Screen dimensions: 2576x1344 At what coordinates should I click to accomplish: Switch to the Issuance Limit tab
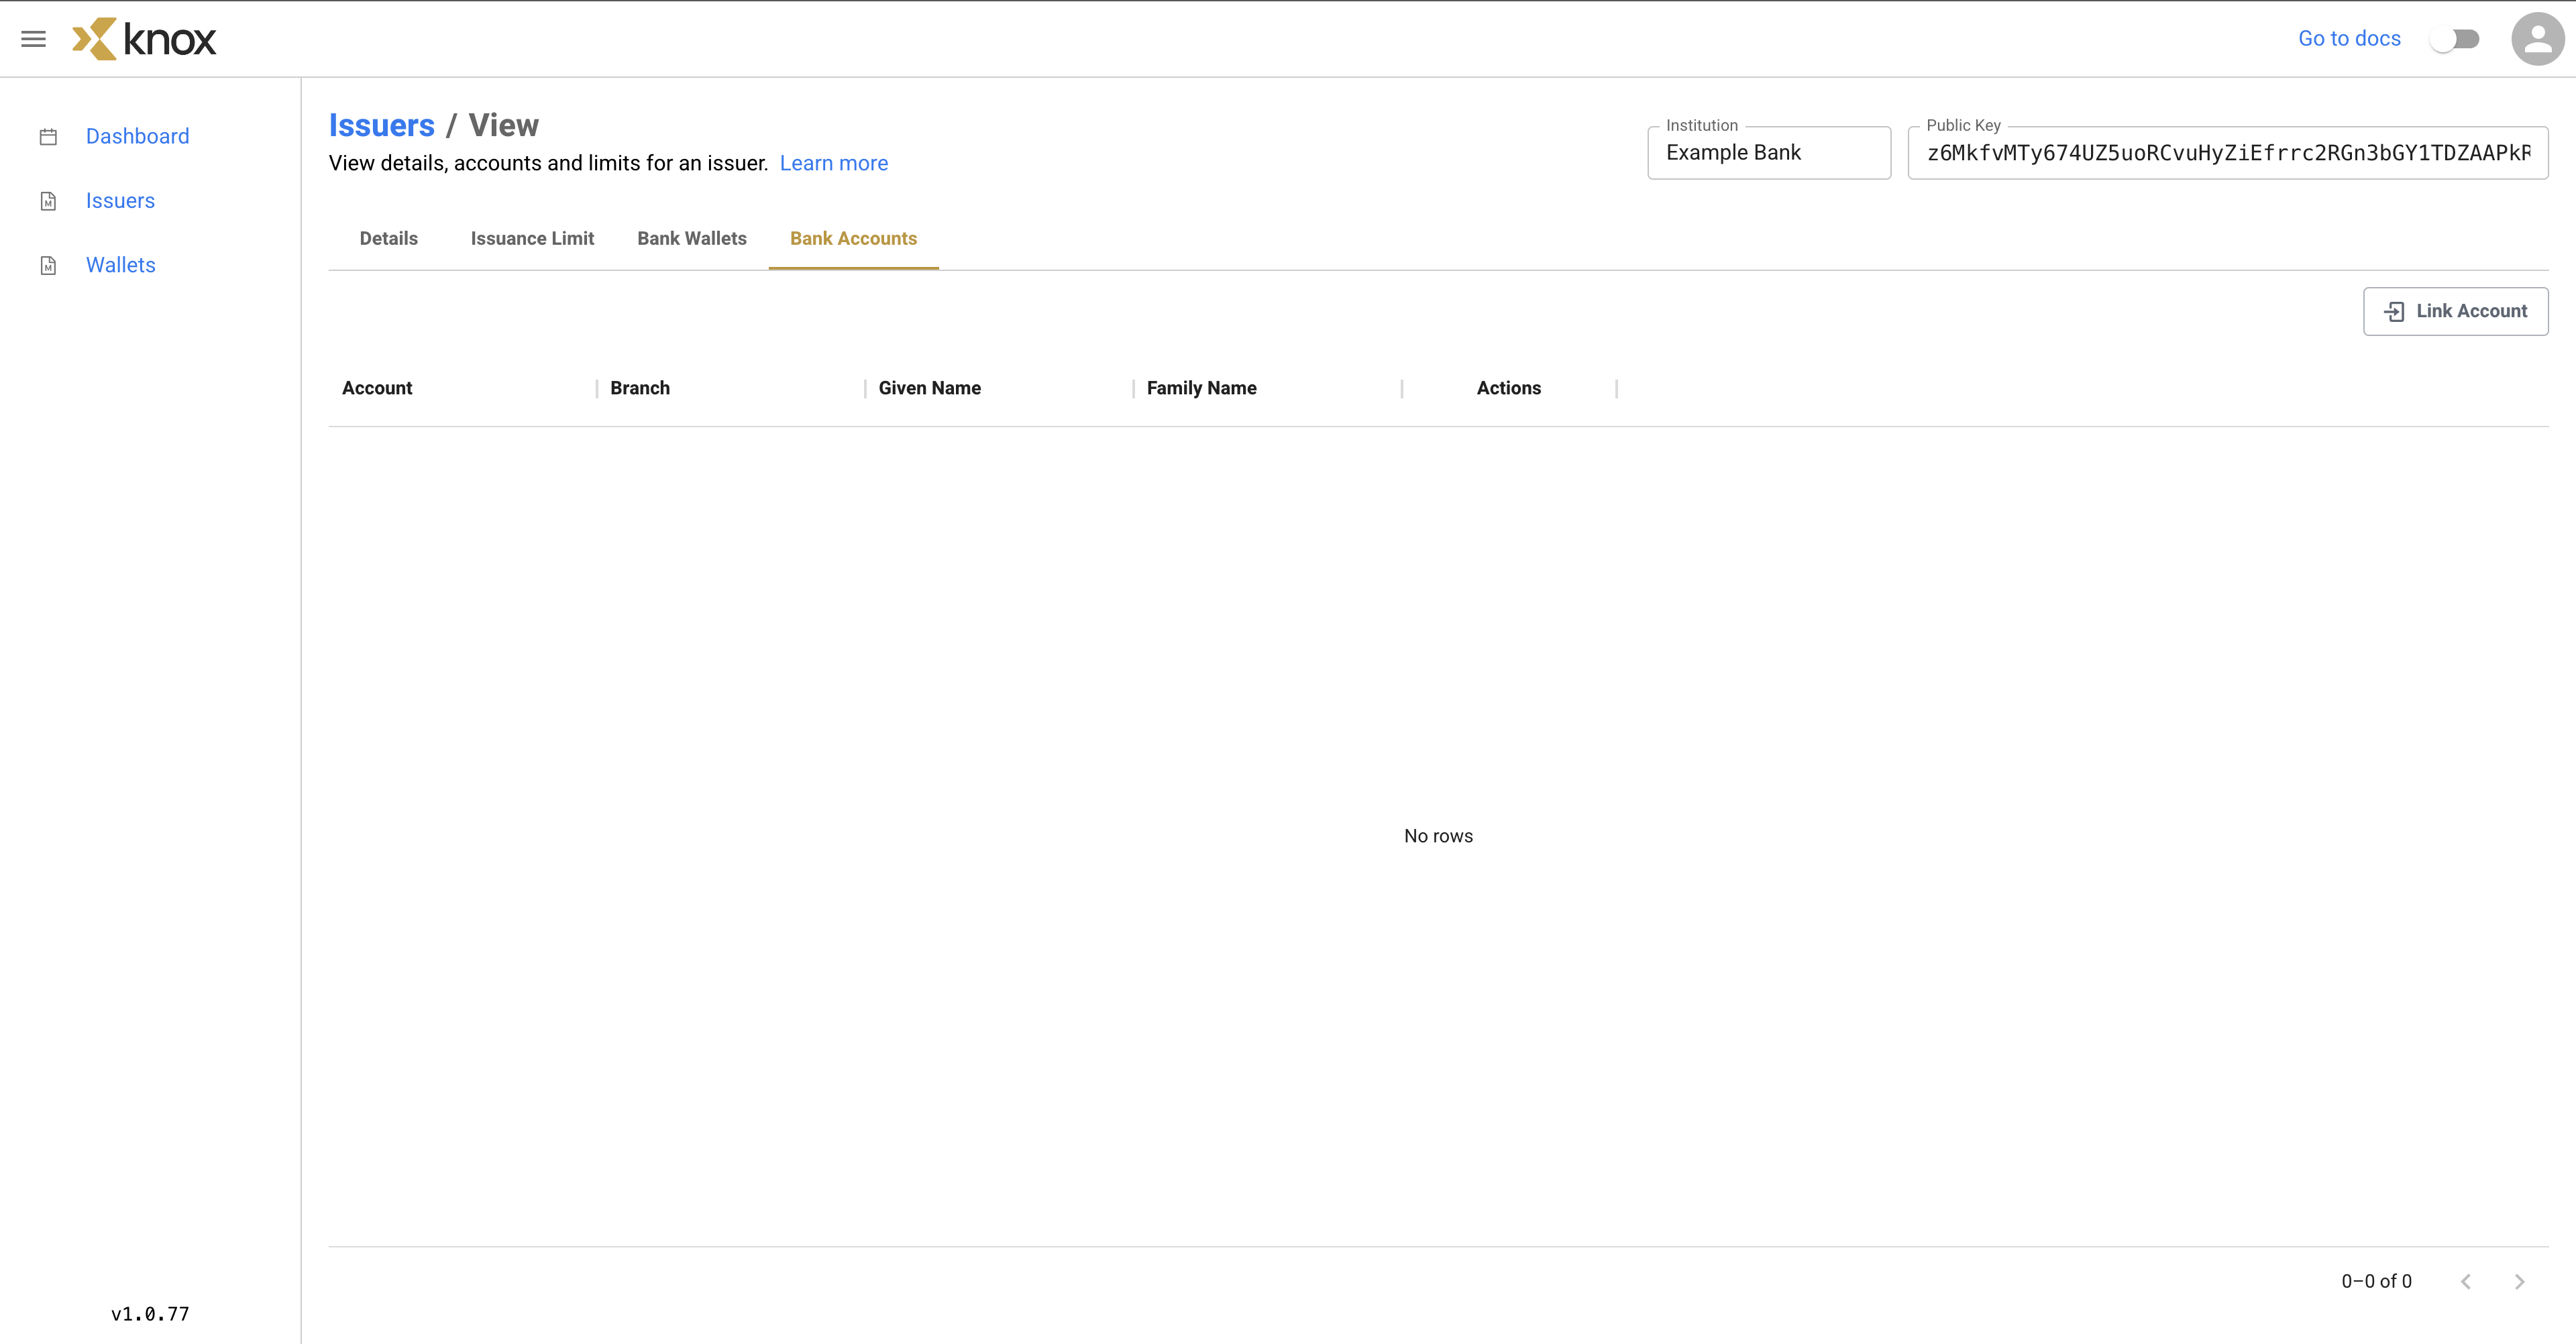[532, 238]
